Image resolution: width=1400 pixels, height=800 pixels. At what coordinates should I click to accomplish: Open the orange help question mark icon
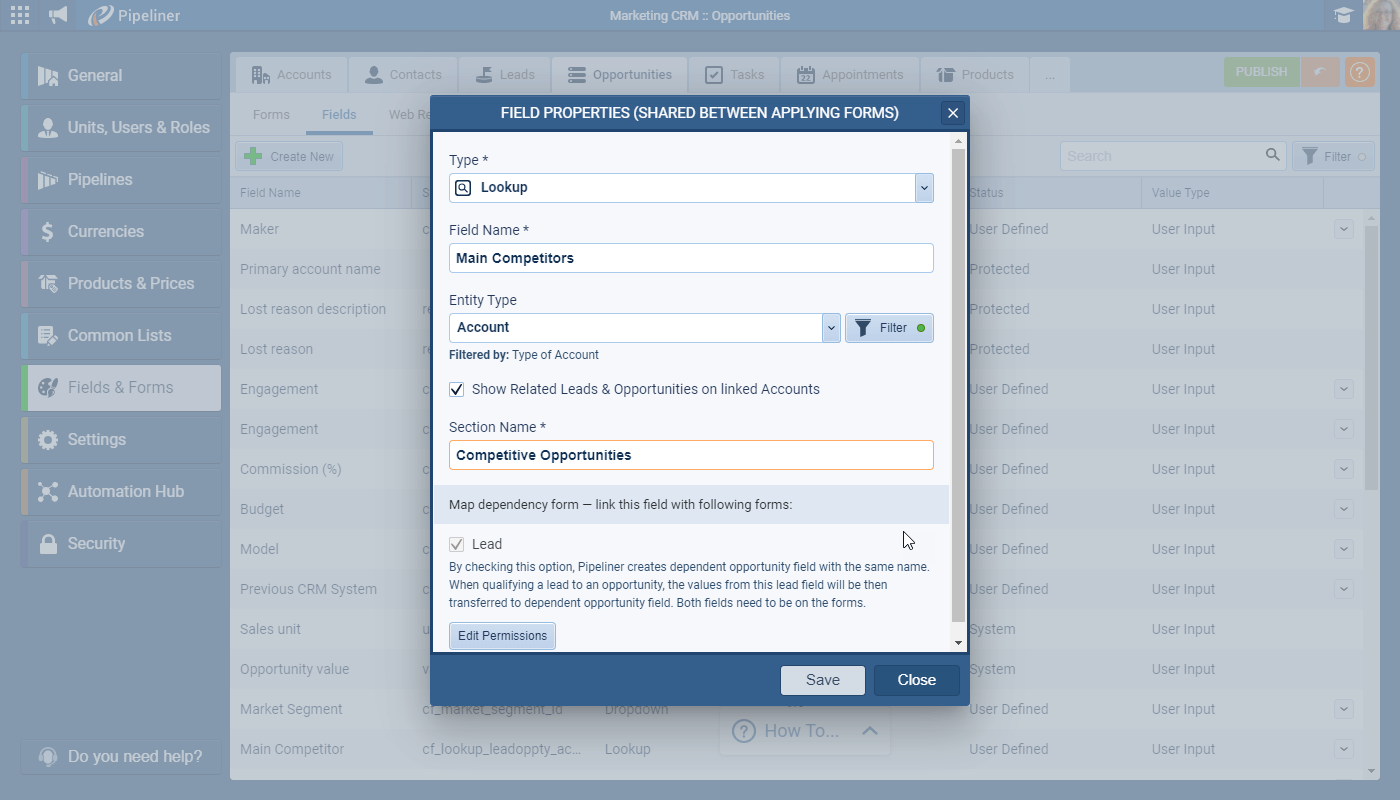click(x=1359, y=71)
